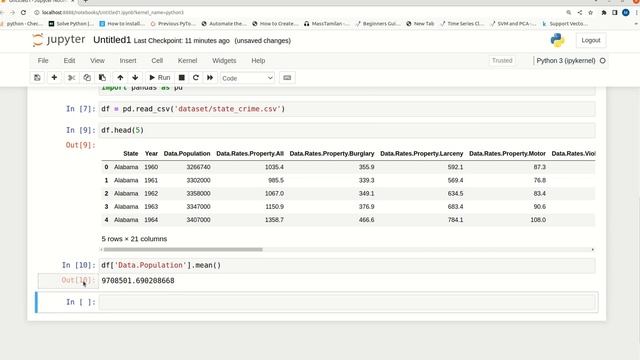The height and width of the screenshot is (360, 640).
Task: Copy selected cells icon
Action: click(x=87, y=78)
